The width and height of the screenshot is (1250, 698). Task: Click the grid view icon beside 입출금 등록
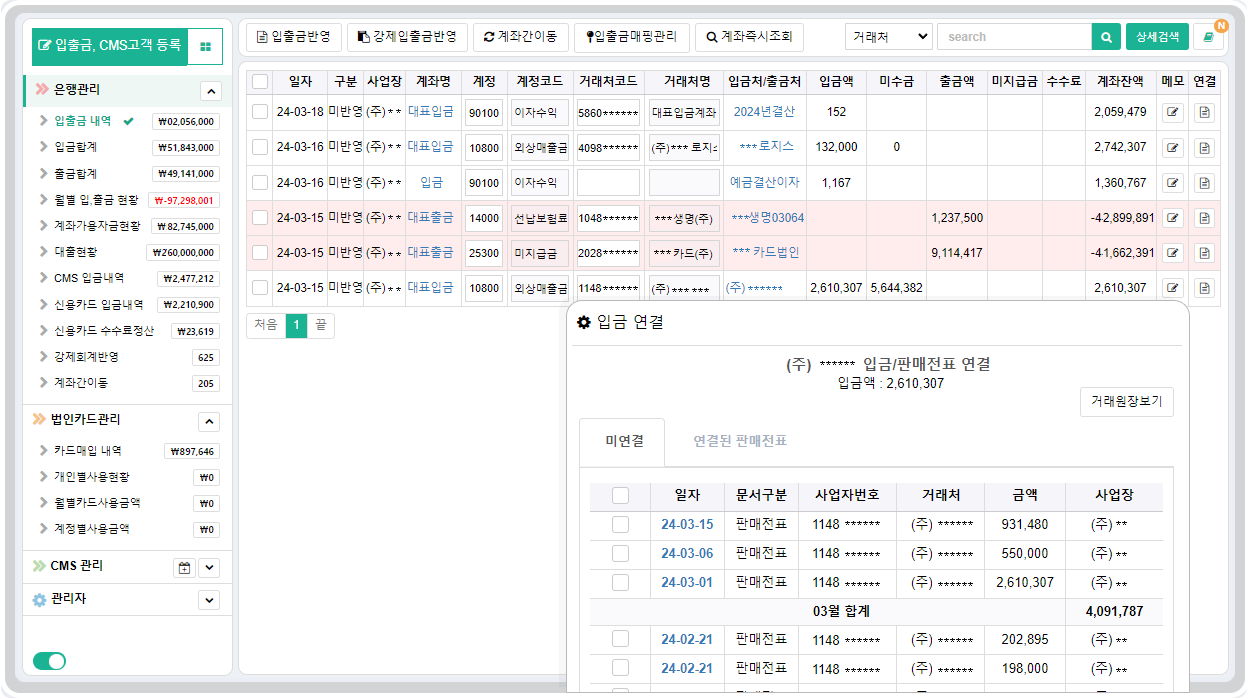point(205,47)
